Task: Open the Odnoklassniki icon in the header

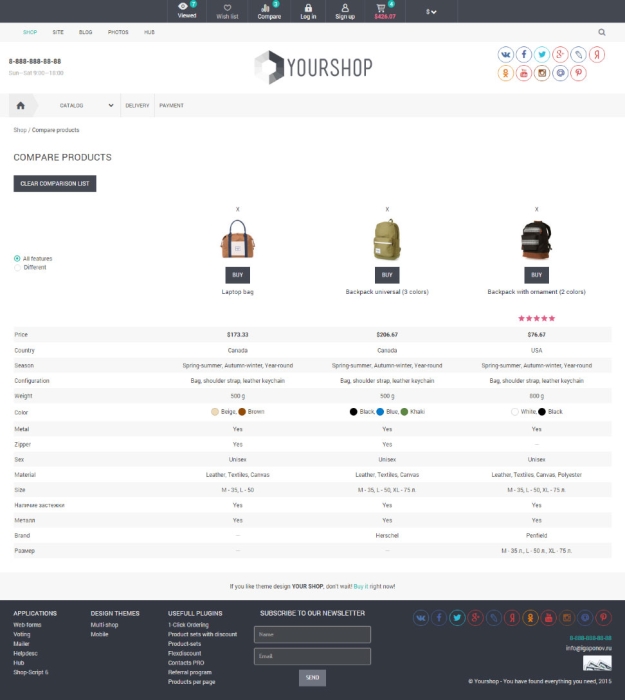Action: click(506, 73)
